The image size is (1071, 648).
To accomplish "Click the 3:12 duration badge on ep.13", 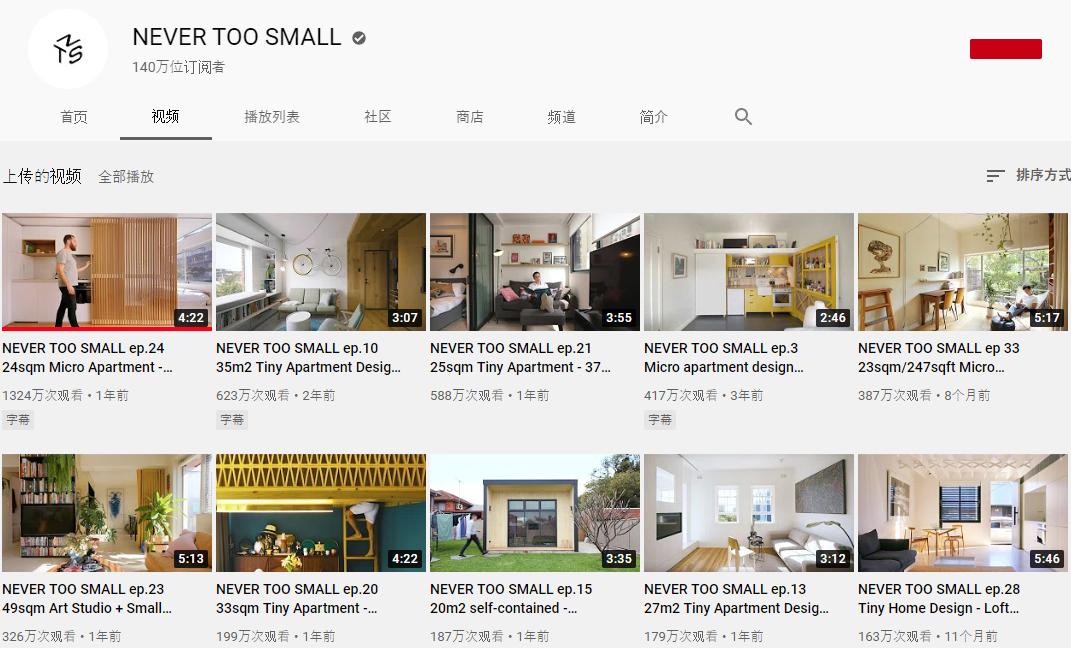I will (833, 559).
